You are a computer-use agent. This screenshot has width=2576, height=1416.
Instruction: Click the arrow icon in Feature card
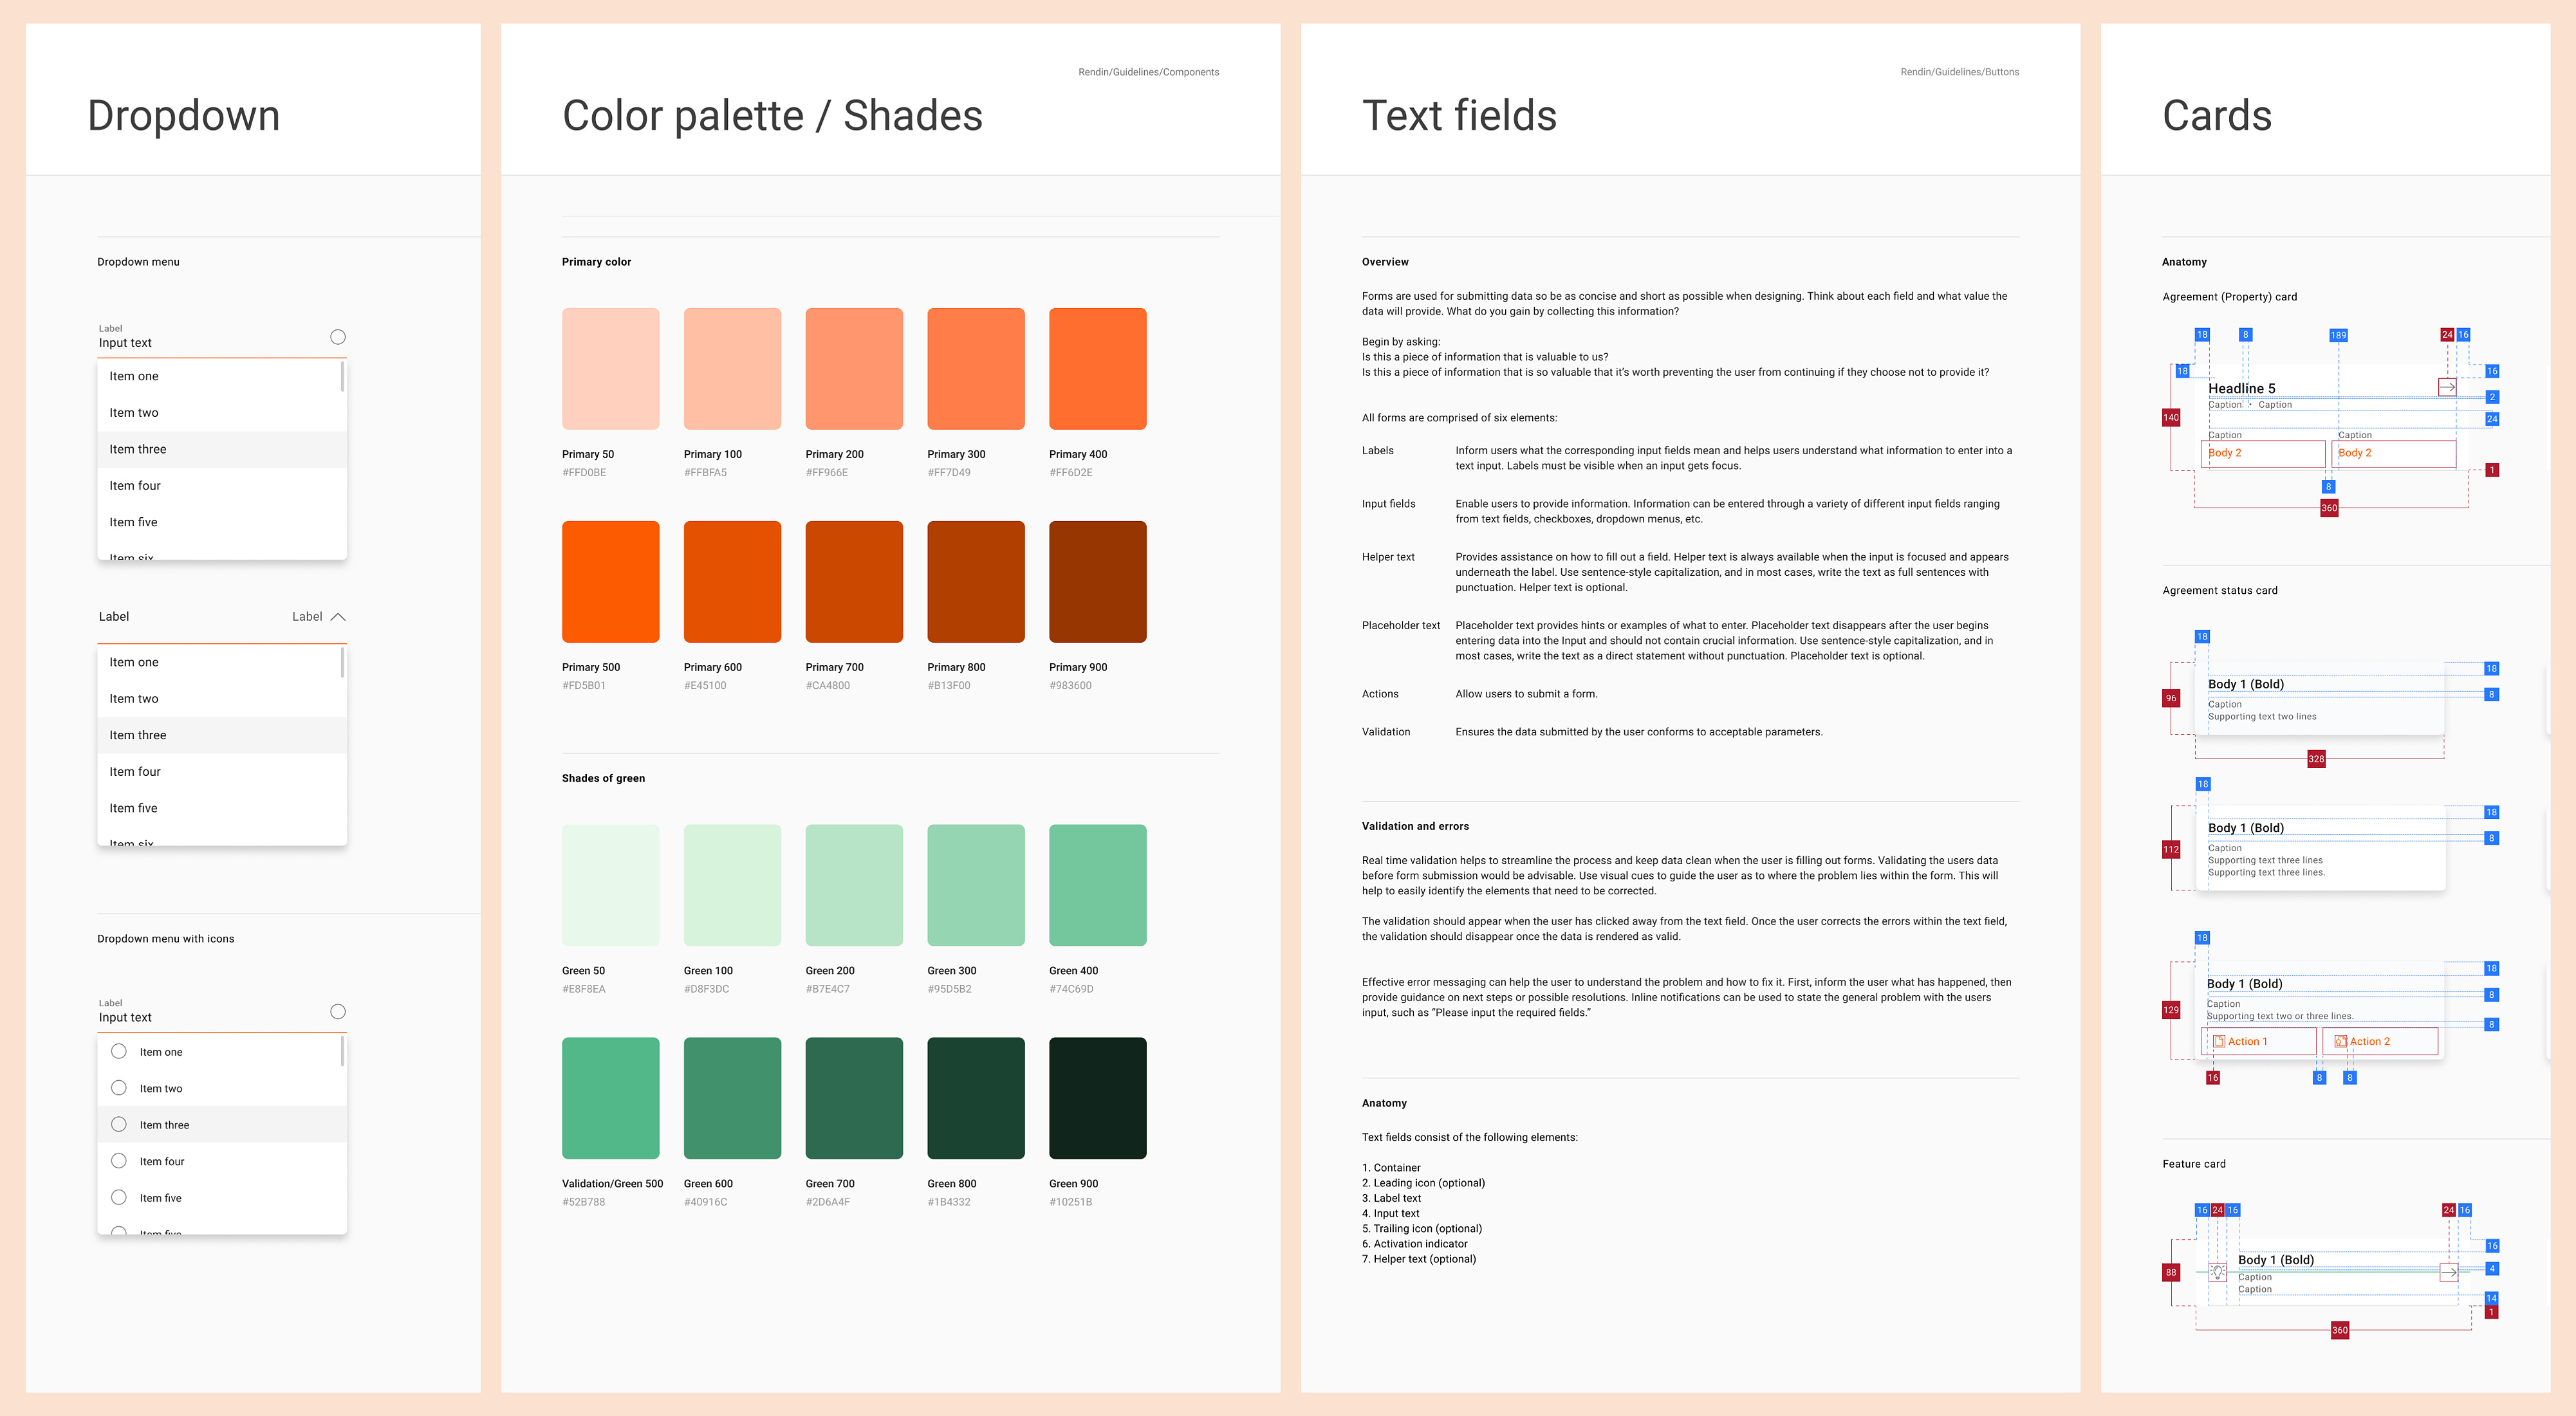[x=2449, y=1272]
